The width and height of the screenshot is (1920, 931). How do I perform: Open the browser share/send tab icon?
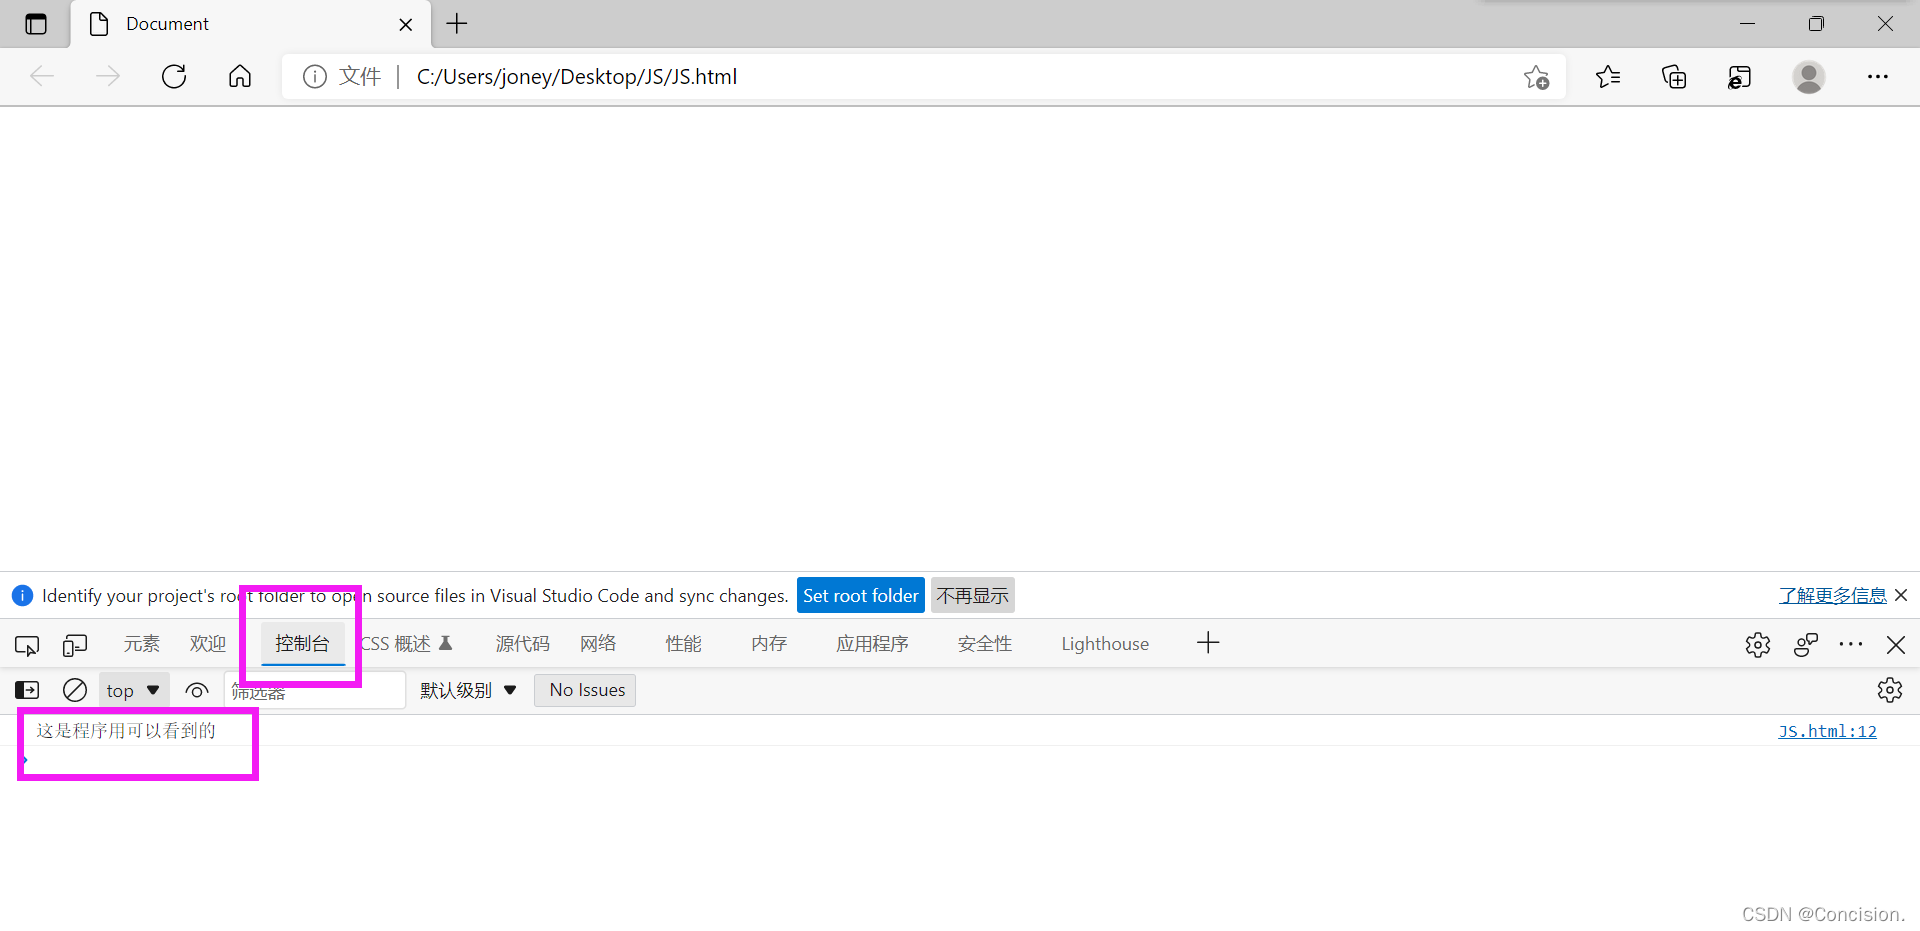1740,76
